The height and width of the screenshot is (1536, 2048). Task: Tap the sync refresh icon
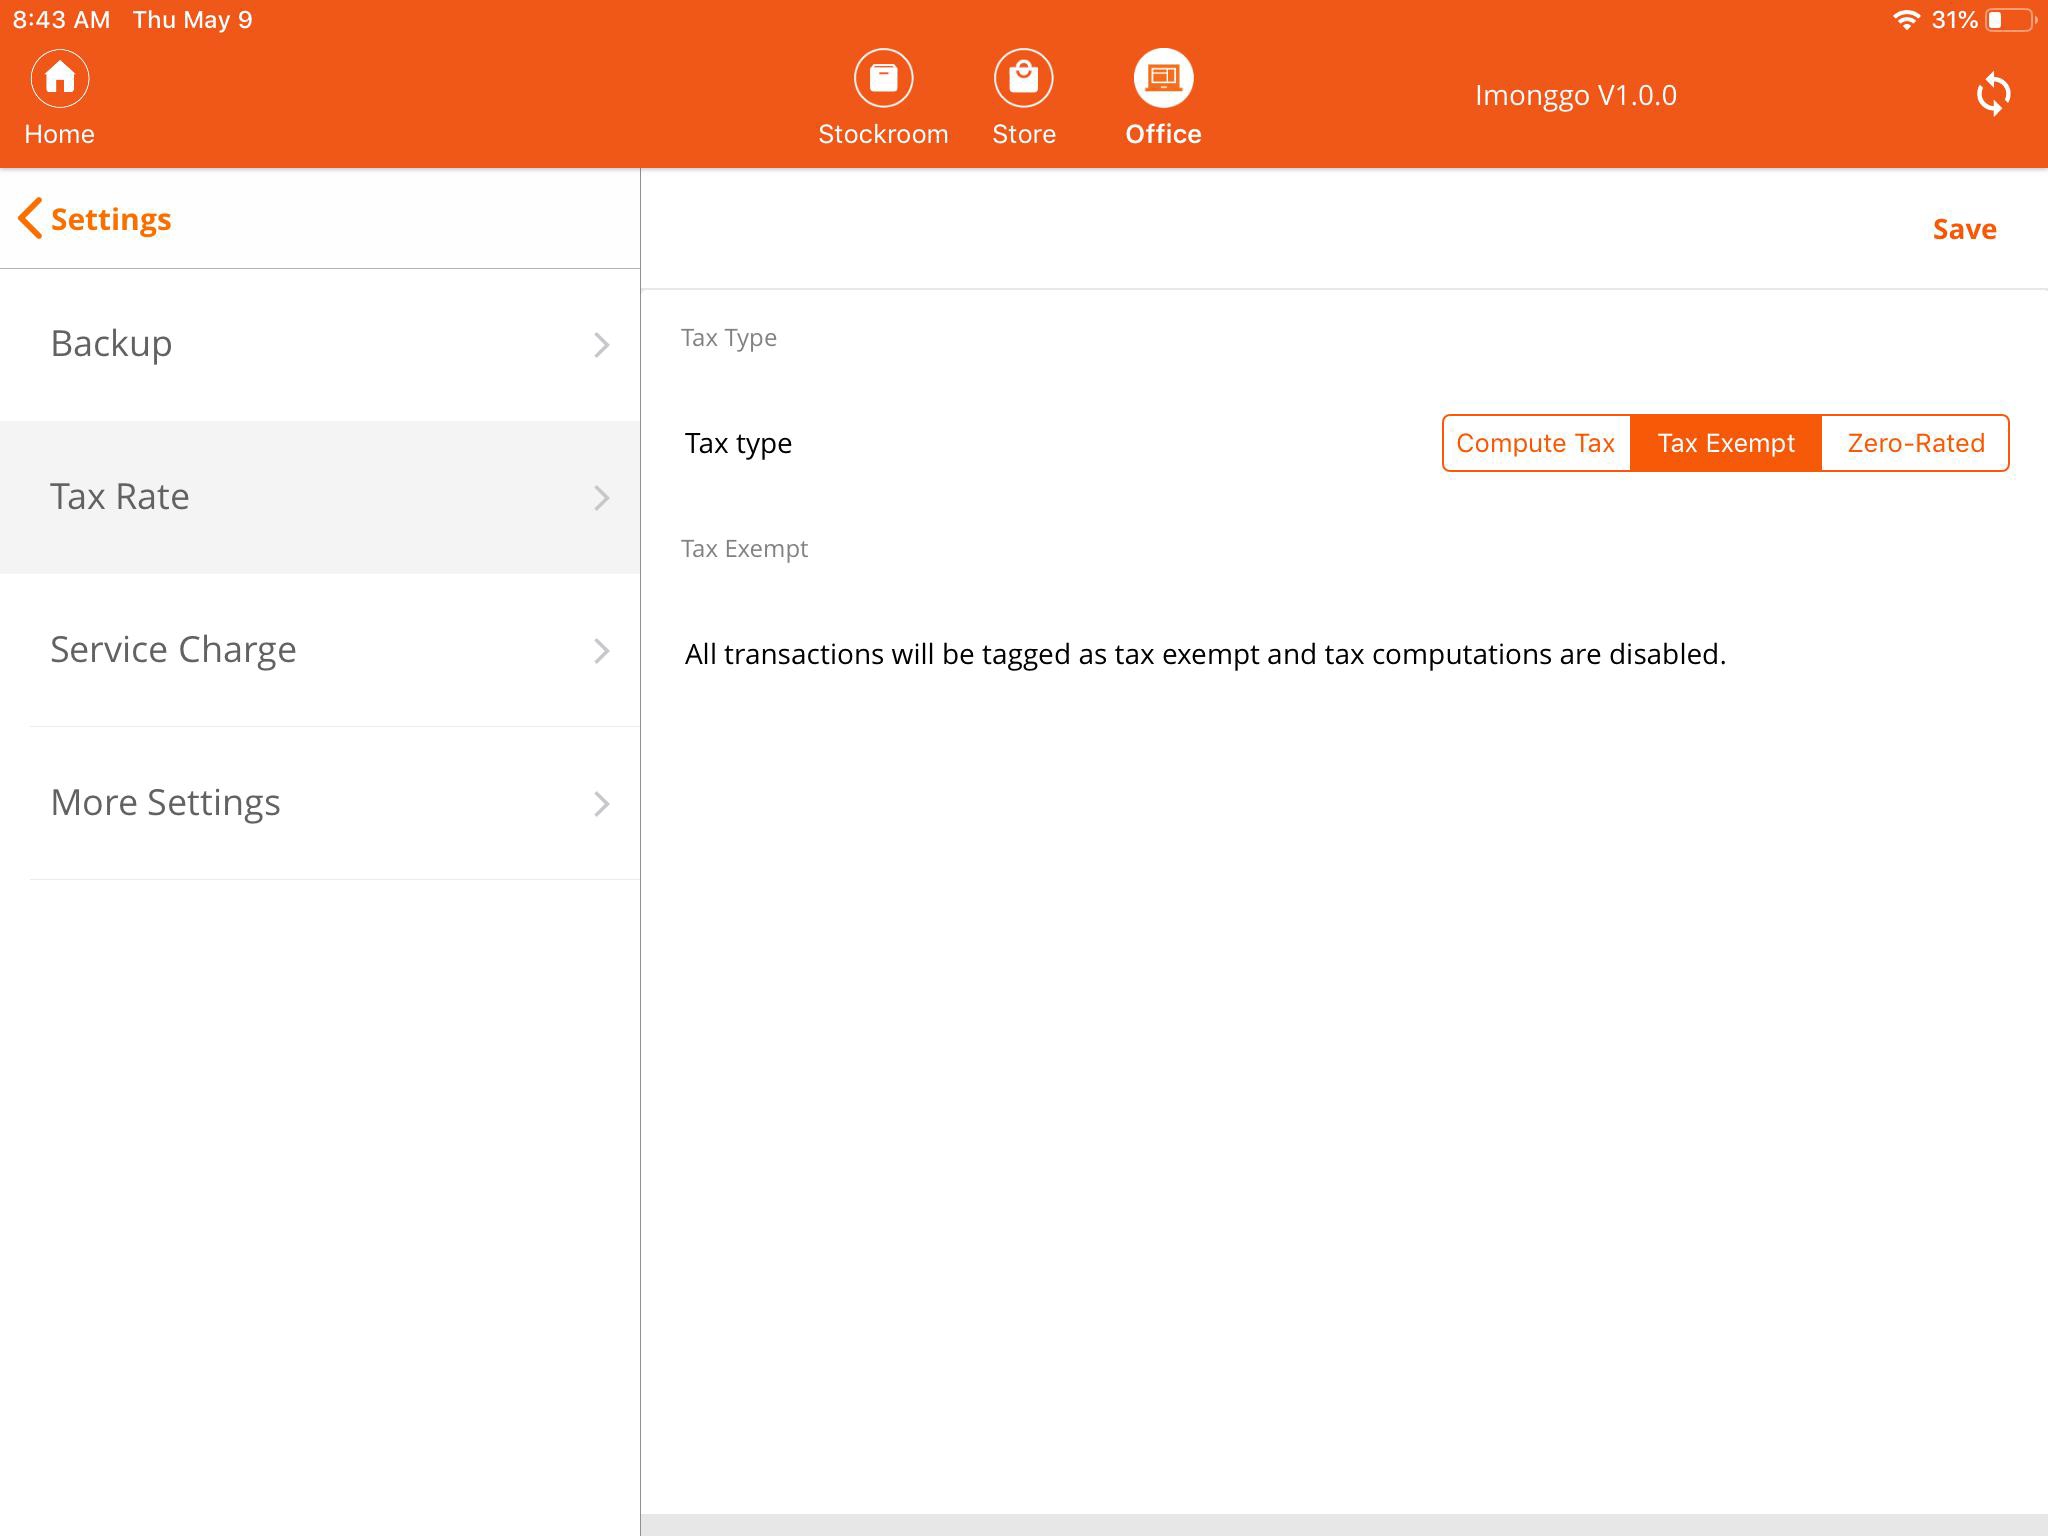(x=1993, y=95)
